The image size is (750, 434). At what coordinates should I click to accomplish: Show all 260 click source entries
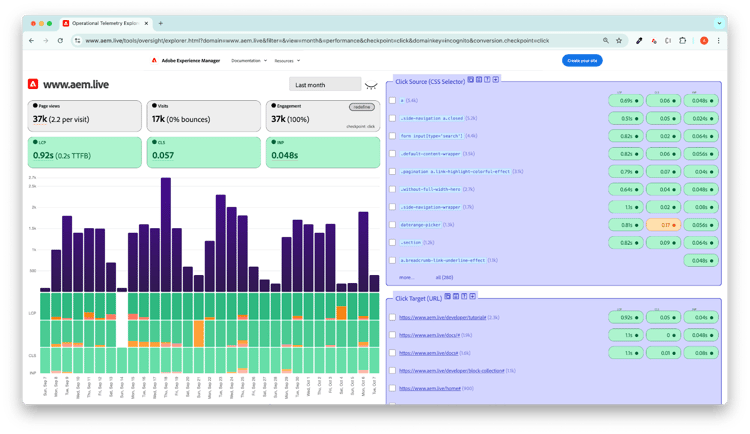(445, 277)
